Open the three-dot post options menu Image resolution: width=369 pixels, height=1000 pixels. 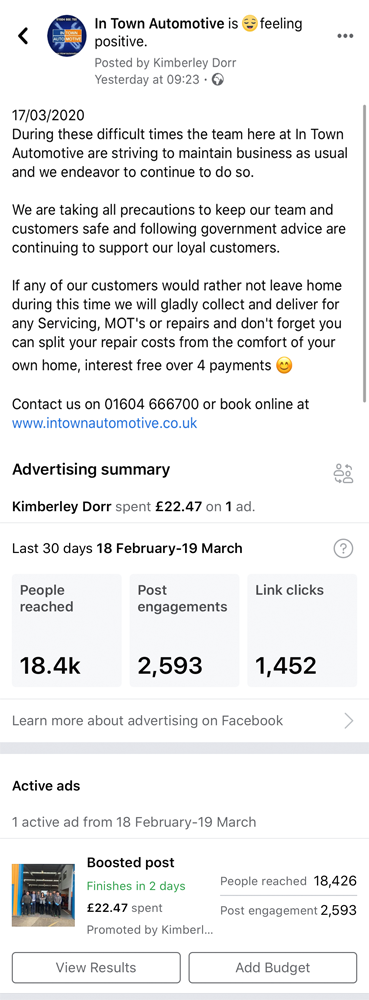pyautogui.click(x=345, y=36)
